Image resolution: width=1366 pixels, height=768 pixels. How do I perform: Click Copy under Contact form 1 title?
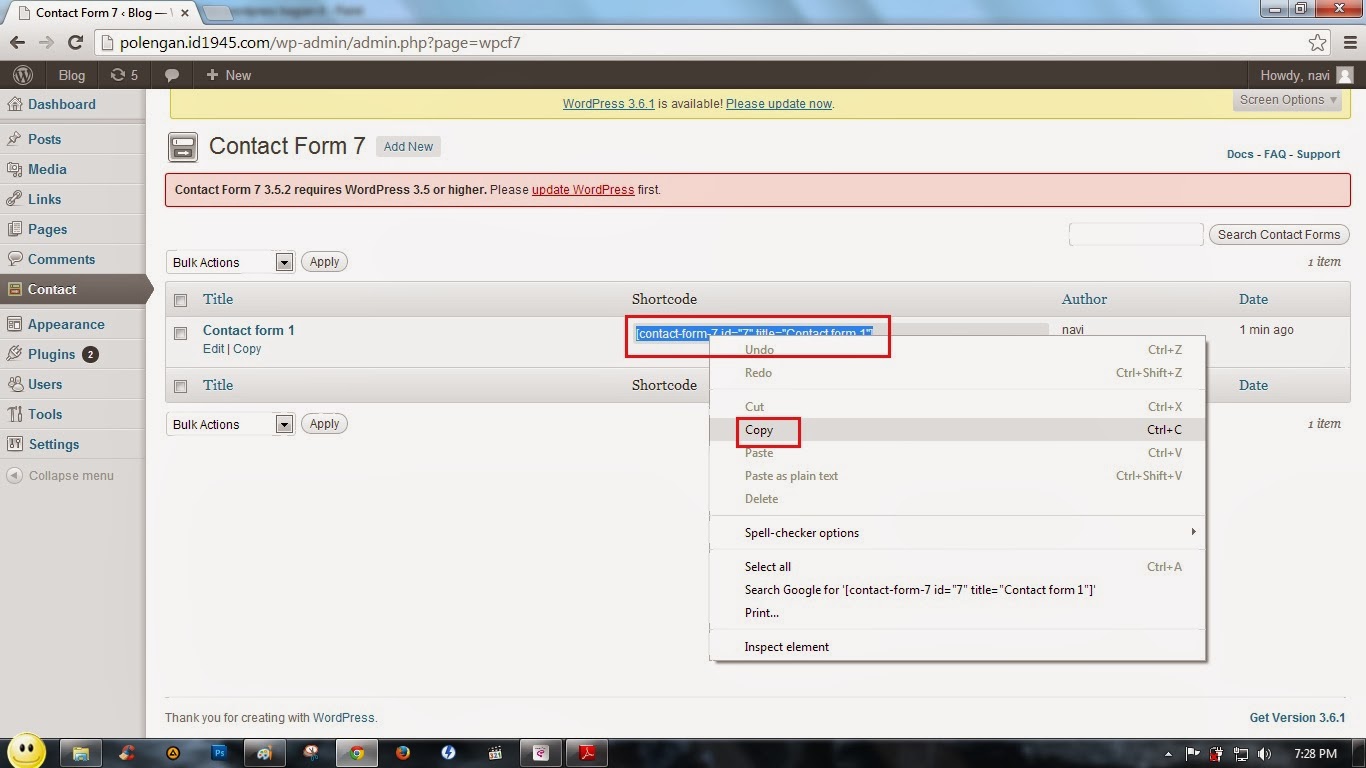pyautogui.click(x=247, y=349)
